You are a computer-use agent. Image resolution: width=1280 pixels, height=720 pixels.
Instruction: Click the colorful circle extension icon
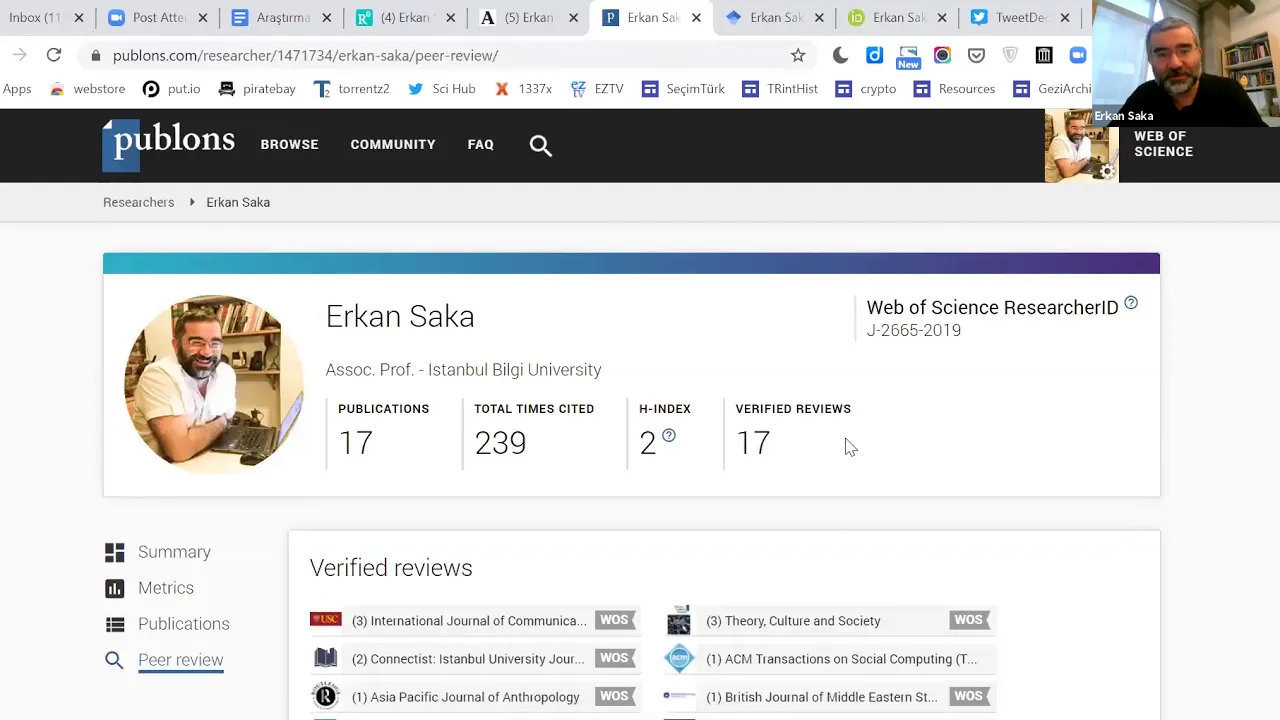point(942,55)
